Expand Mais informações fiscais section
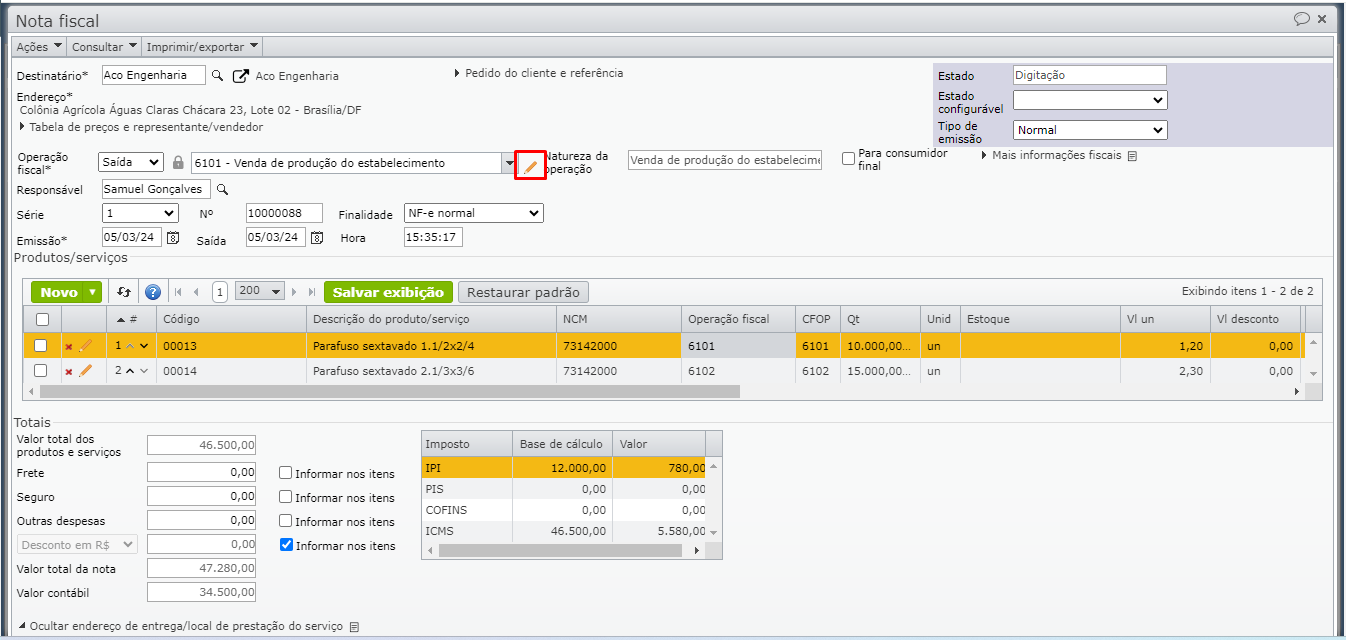The height and width of the screenshot is (640, 1346). (1052, 155)
